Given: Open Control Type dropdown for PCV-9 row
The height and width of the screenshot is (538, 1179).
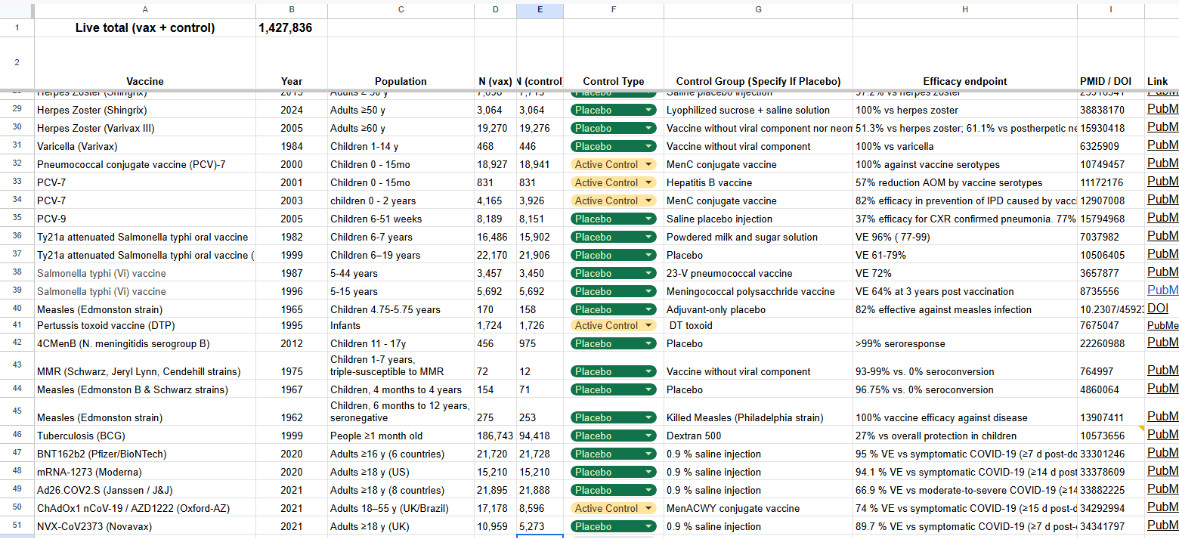Looking at the screenshot, I should click(x=613, y=219).
